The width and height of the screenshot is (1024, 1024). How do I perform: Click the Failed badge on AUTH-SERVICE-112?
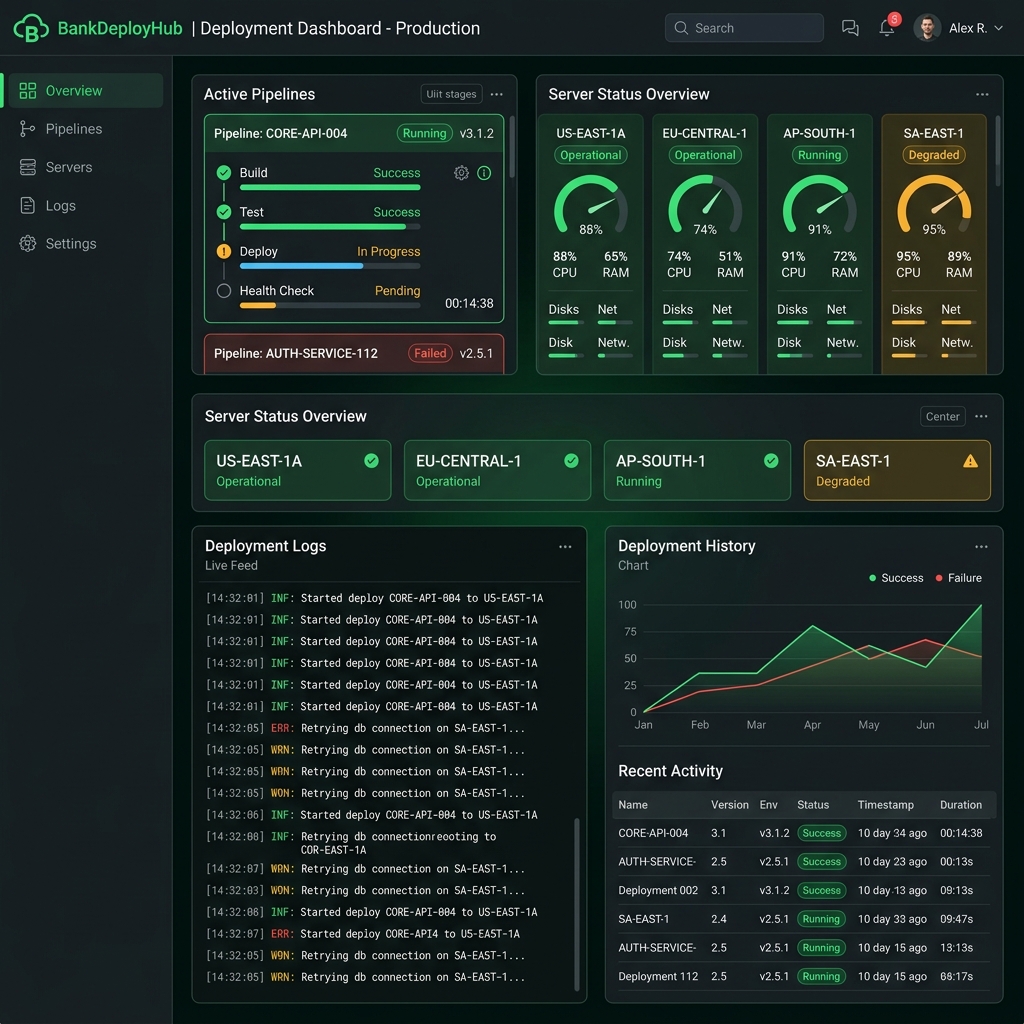(430, 353)
